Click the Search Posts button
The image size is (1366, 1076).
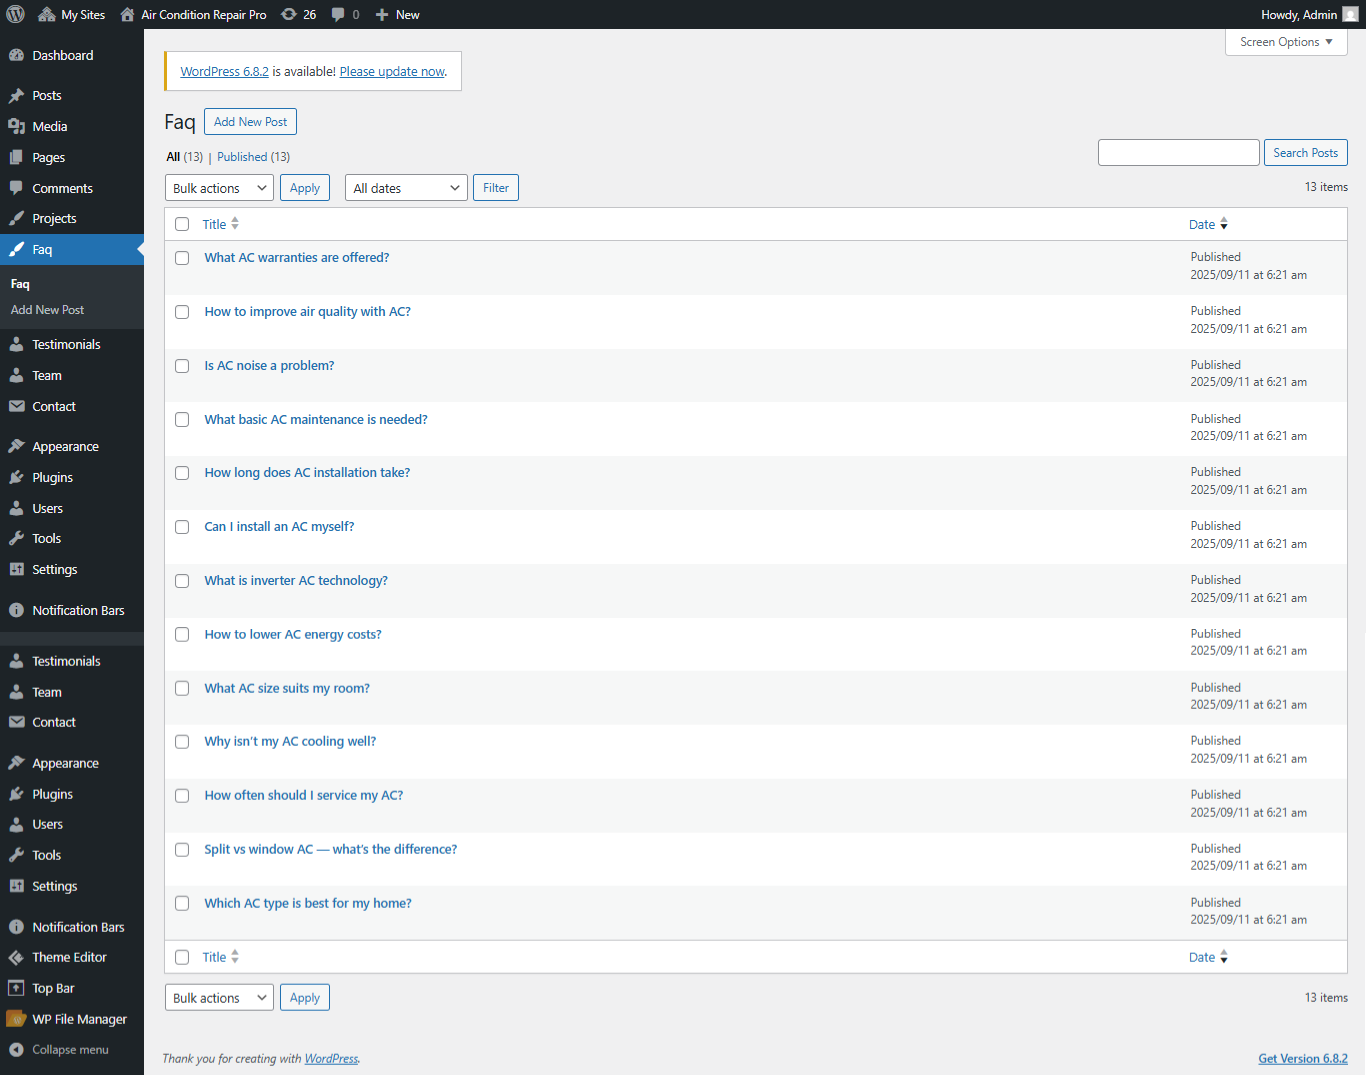1305,153
